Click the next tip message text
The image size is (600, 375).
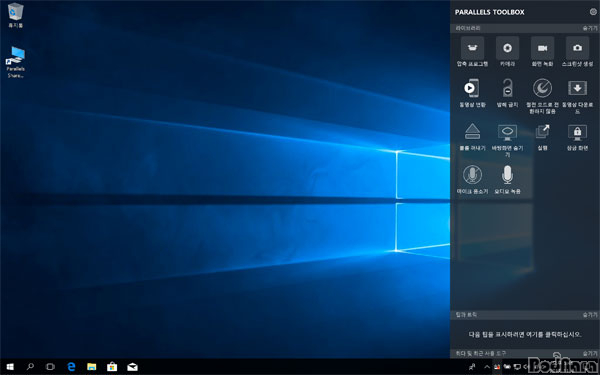point(525,334)
